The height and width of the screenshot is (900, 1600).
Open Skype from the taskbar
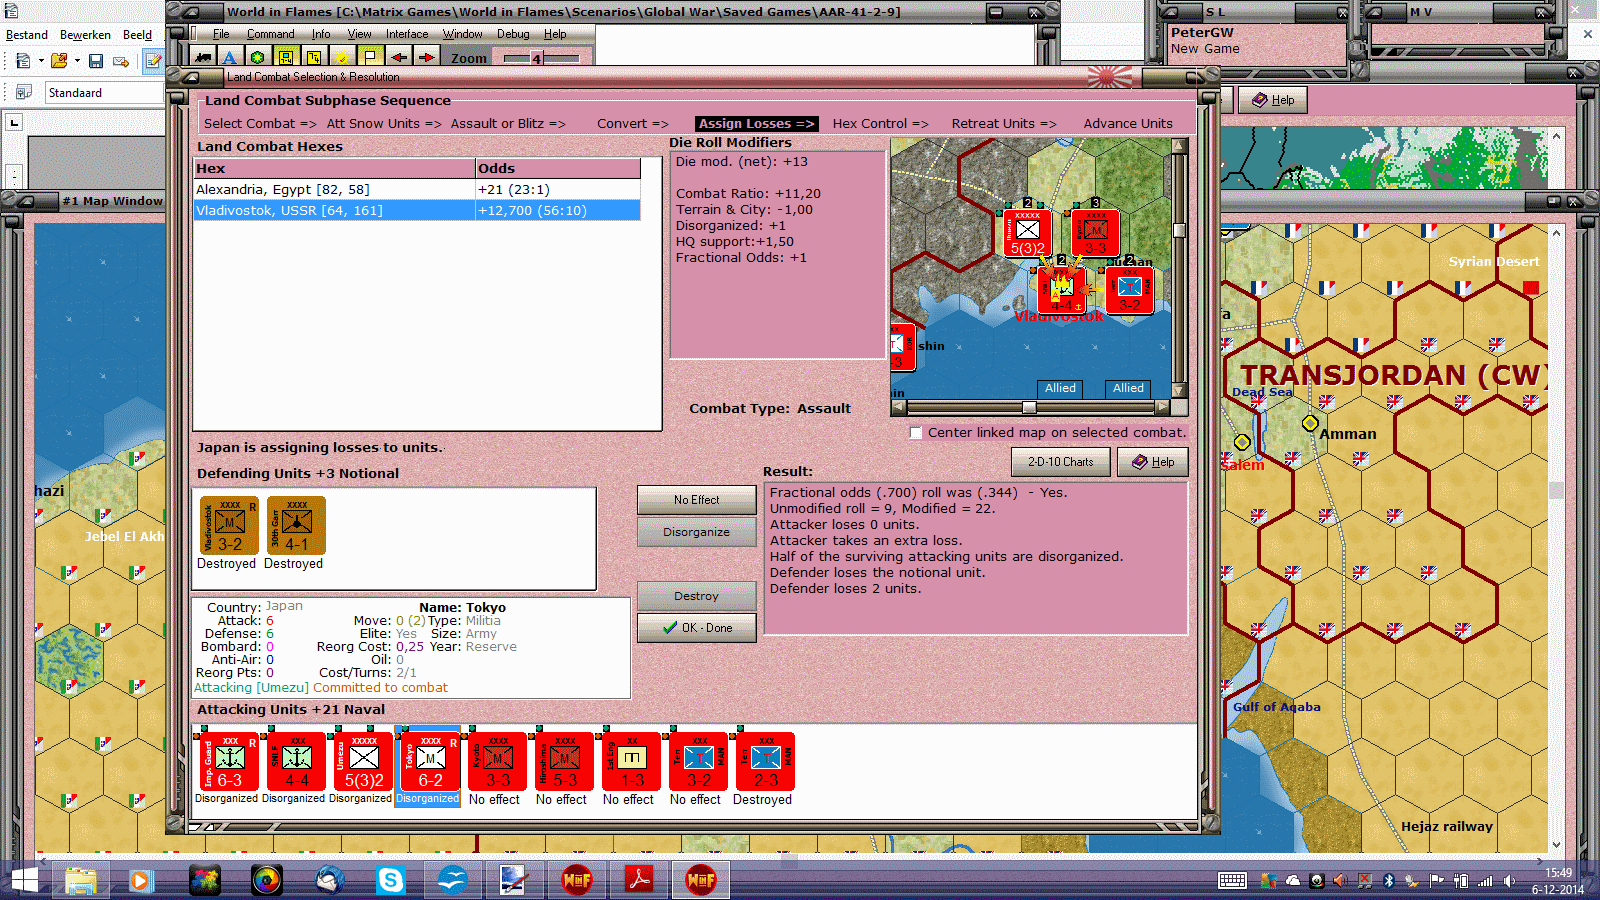tap(390, 880)
